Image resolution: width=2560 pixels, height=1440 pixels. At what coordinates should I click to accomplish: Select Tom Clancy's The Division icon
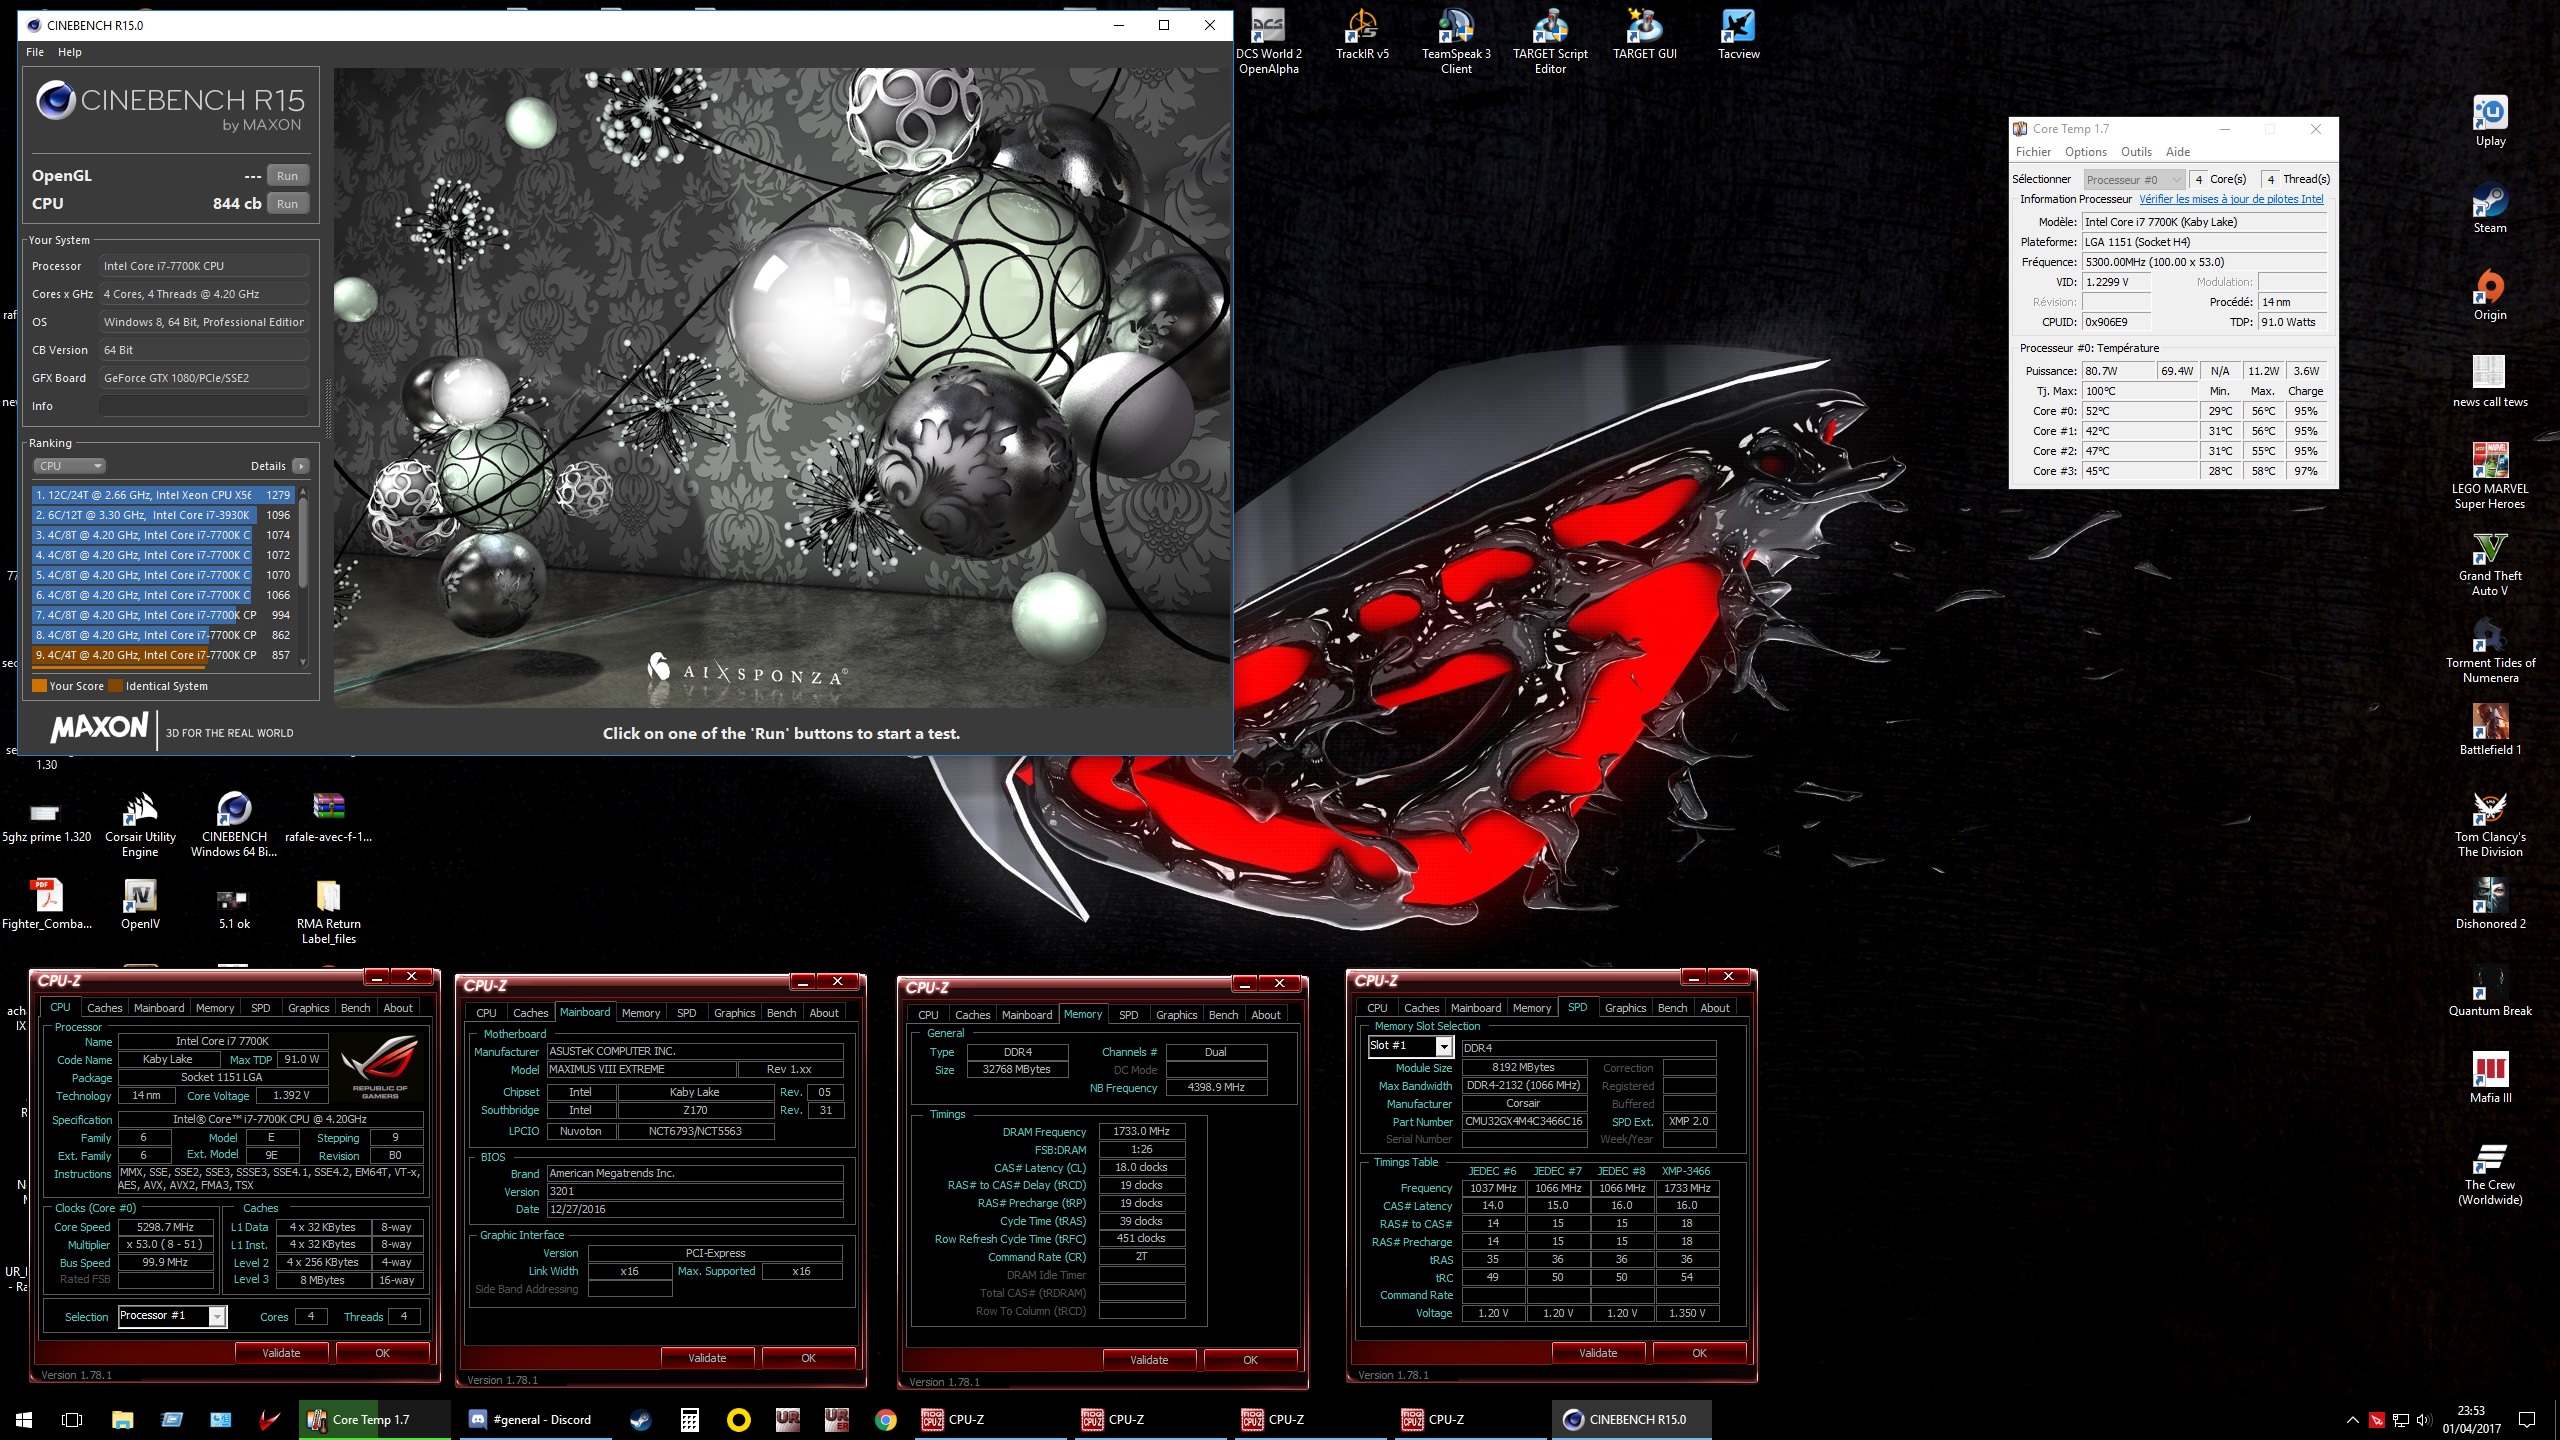[x=2490, y=825]
